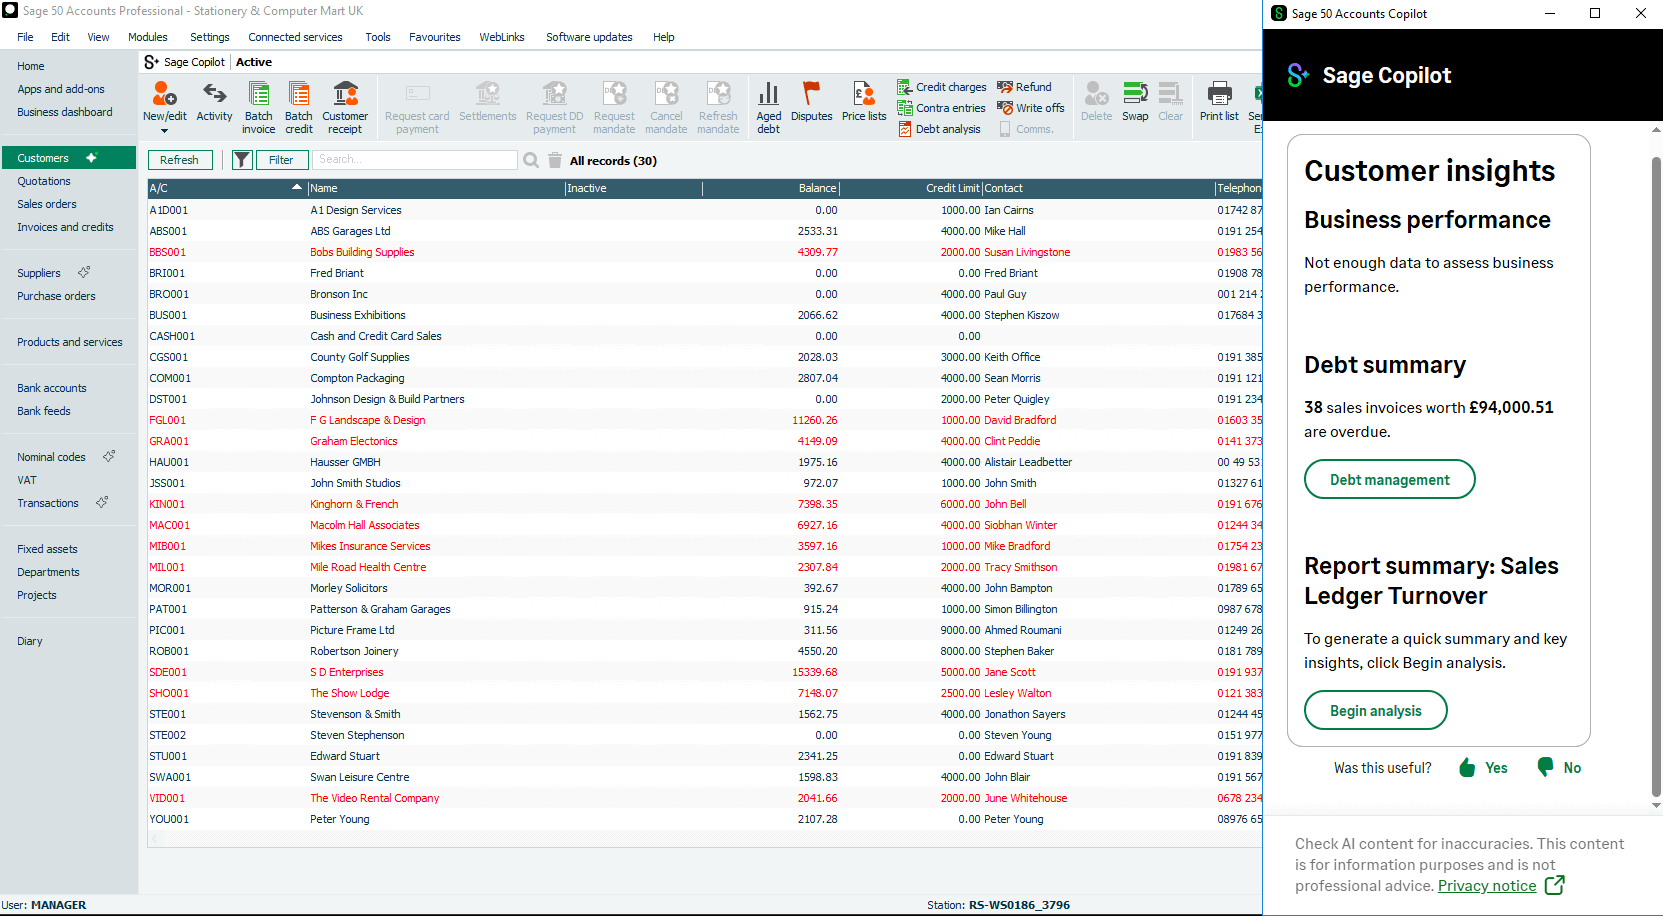
Task: Open the Privacy notice link
Action: click(1487, 886)
